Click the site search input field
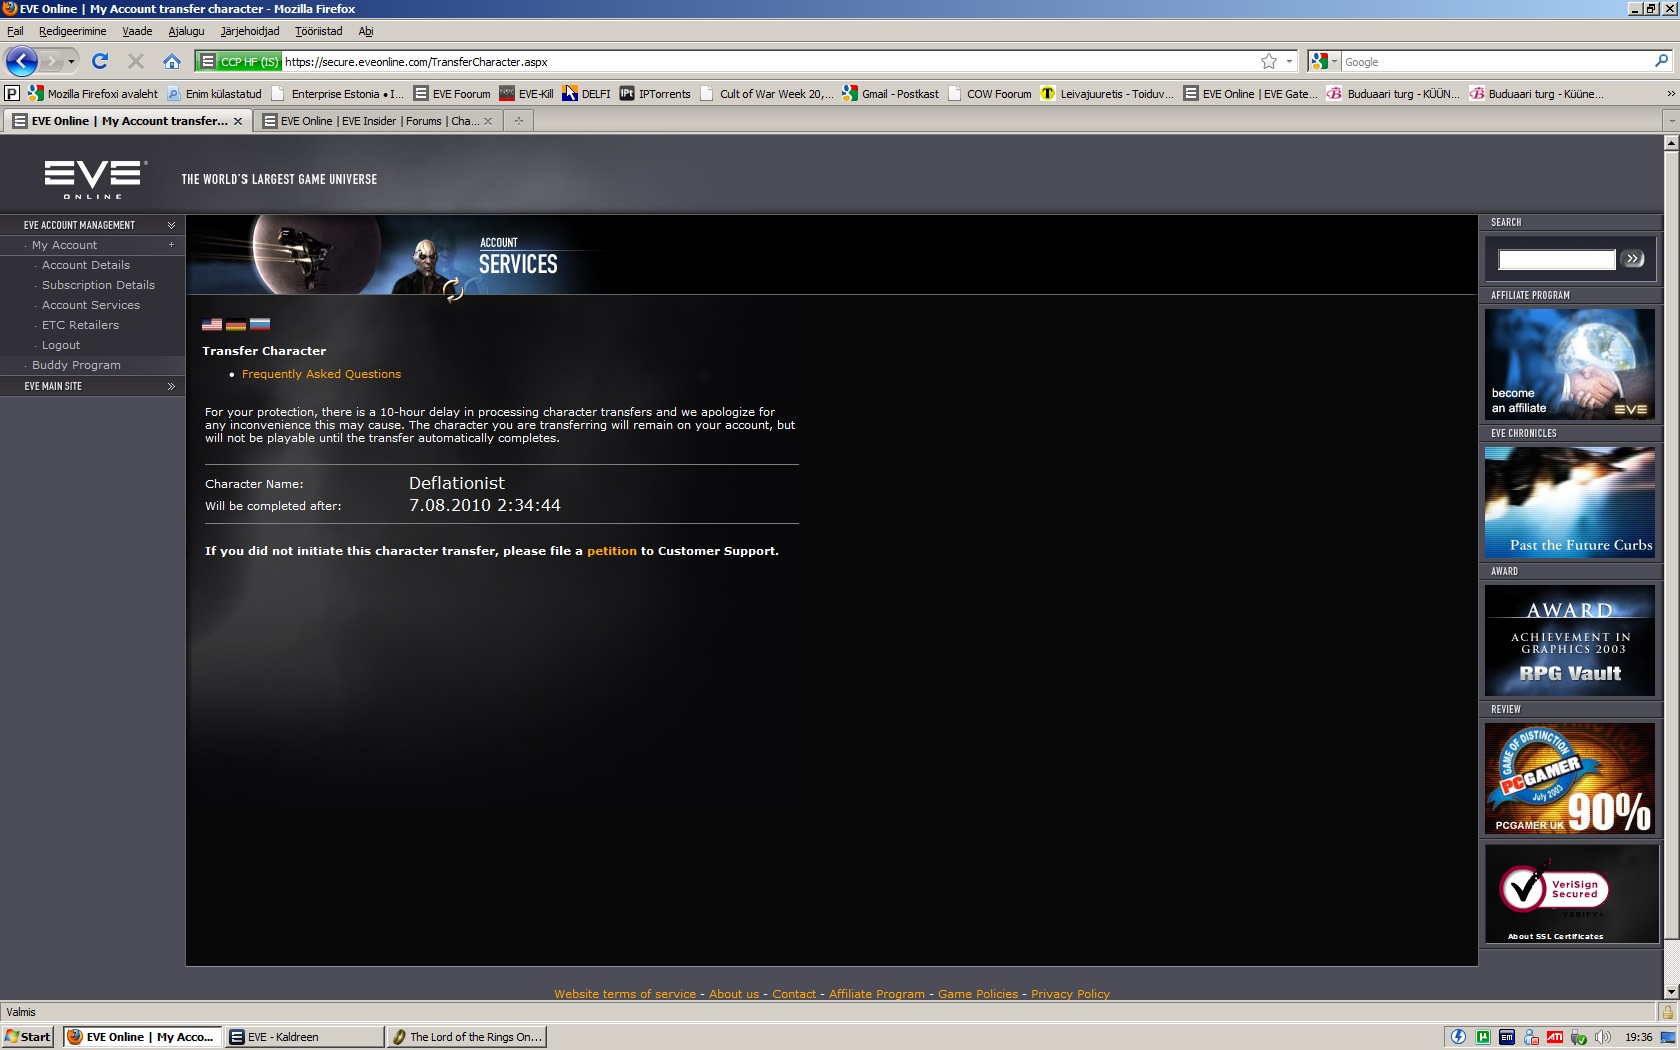 1557,260
